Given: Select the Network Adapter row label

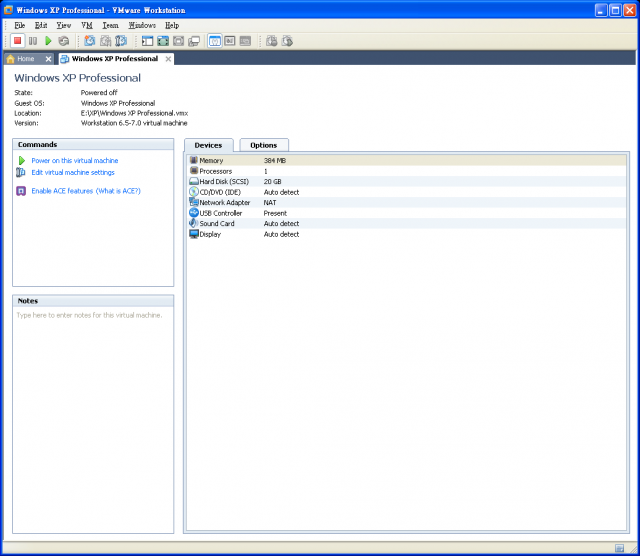Looking at the screenshot, I should (224, 202).
